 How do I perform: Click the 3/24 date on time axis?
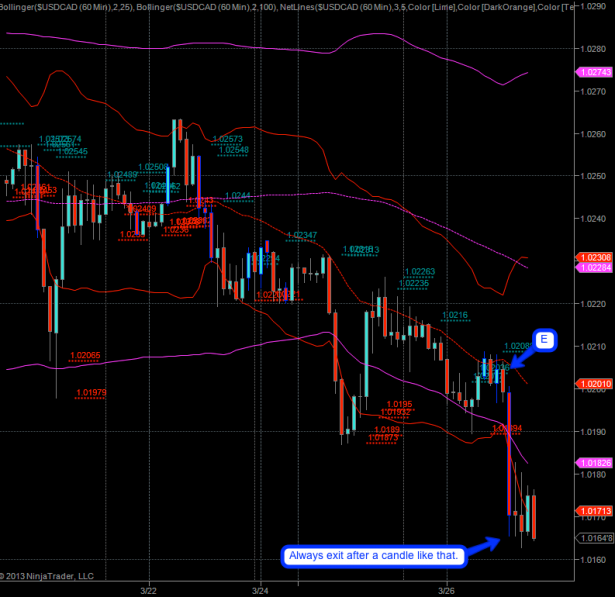[x=258, y=590]
